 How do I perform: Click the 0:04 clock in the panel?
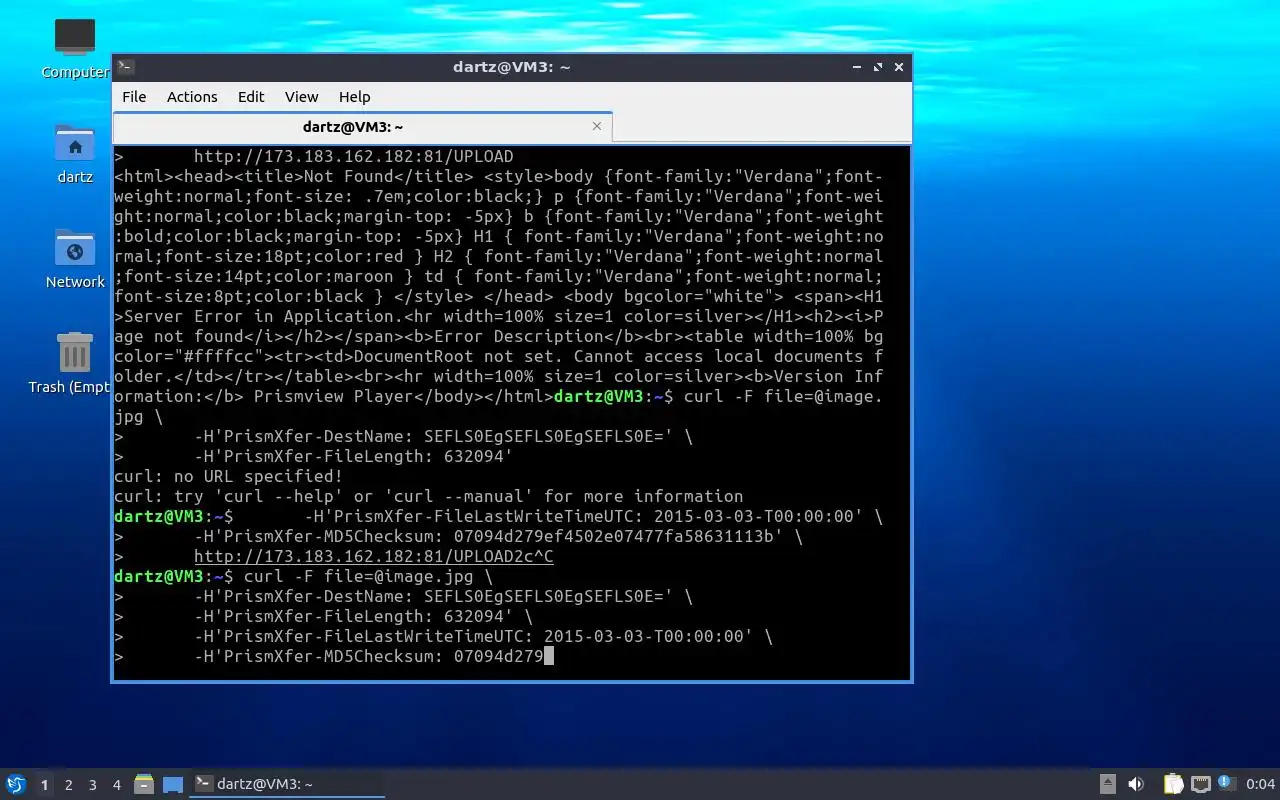[x=1261, y=784]
